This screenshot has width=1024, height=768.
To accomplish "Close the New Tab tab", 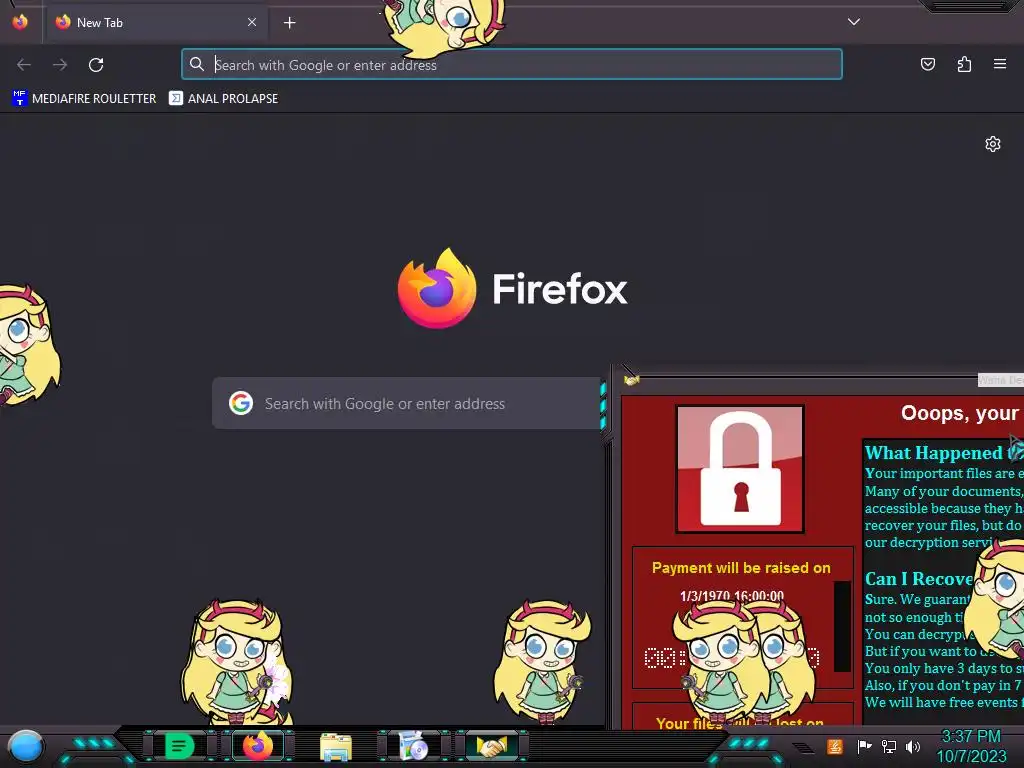I will (x=251, y=22).
